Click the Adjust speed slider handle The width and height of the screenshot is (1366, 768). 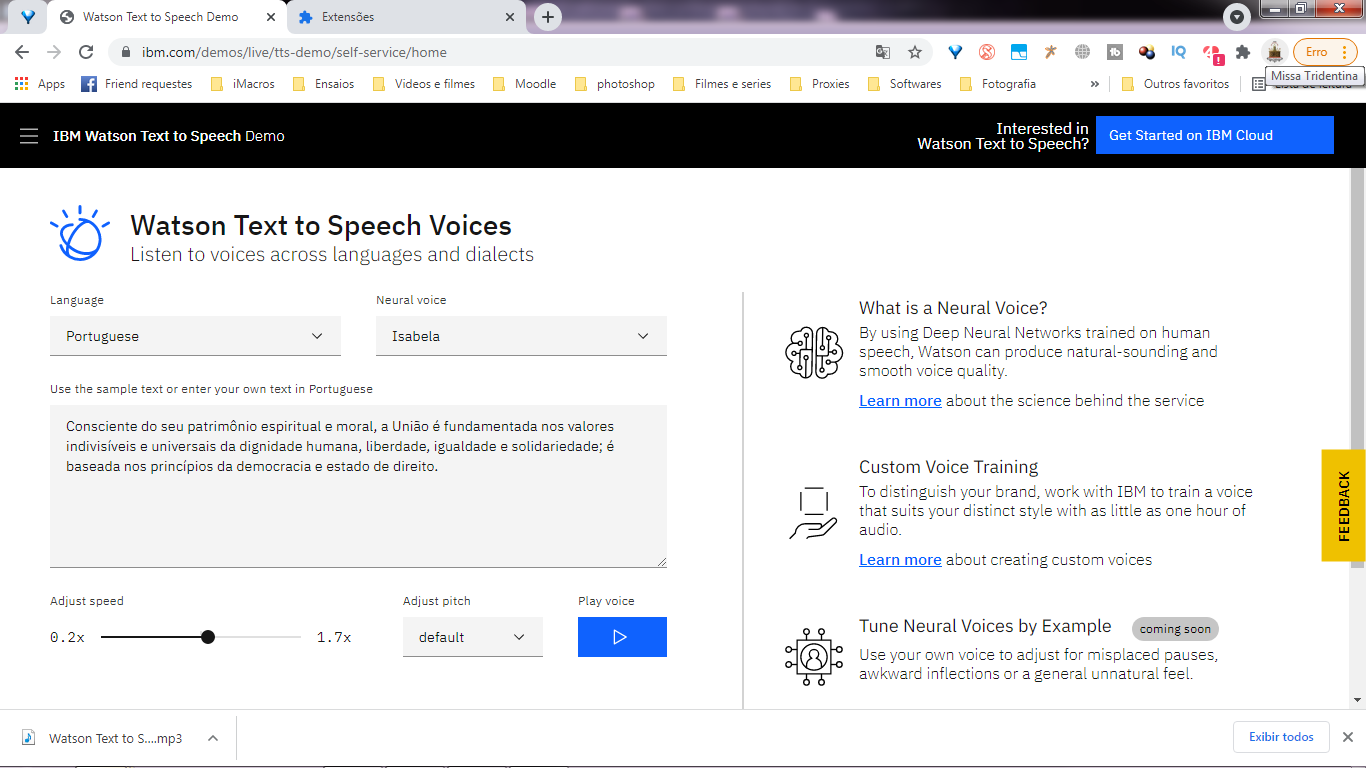tap(208, 637)
